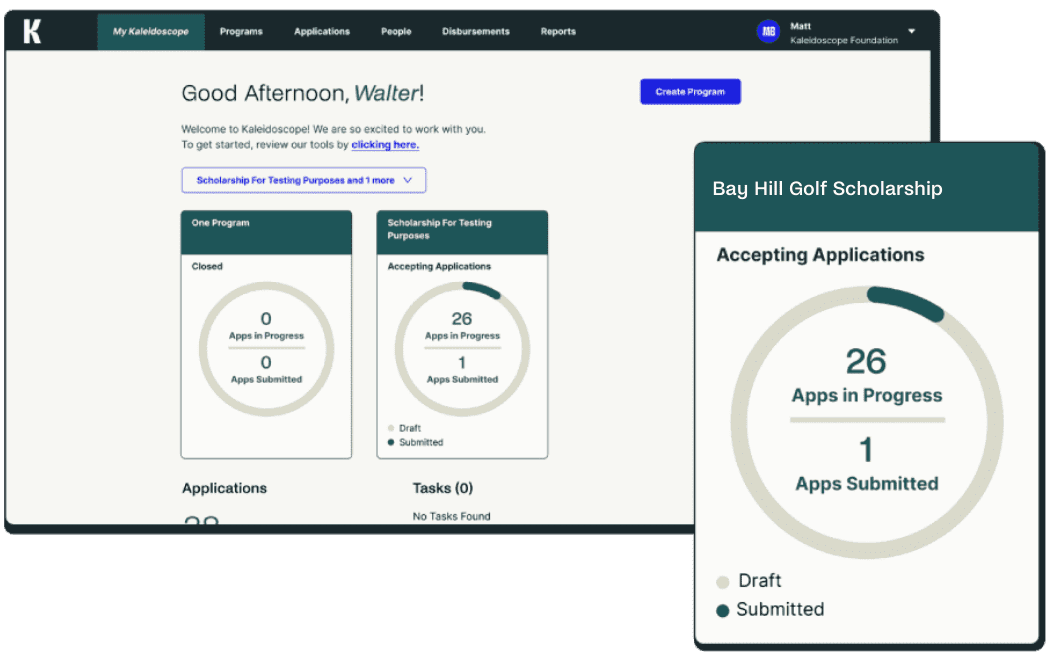Select the Disbursements tab
This screenshot has height=661, width=1056.
(475, 32)
